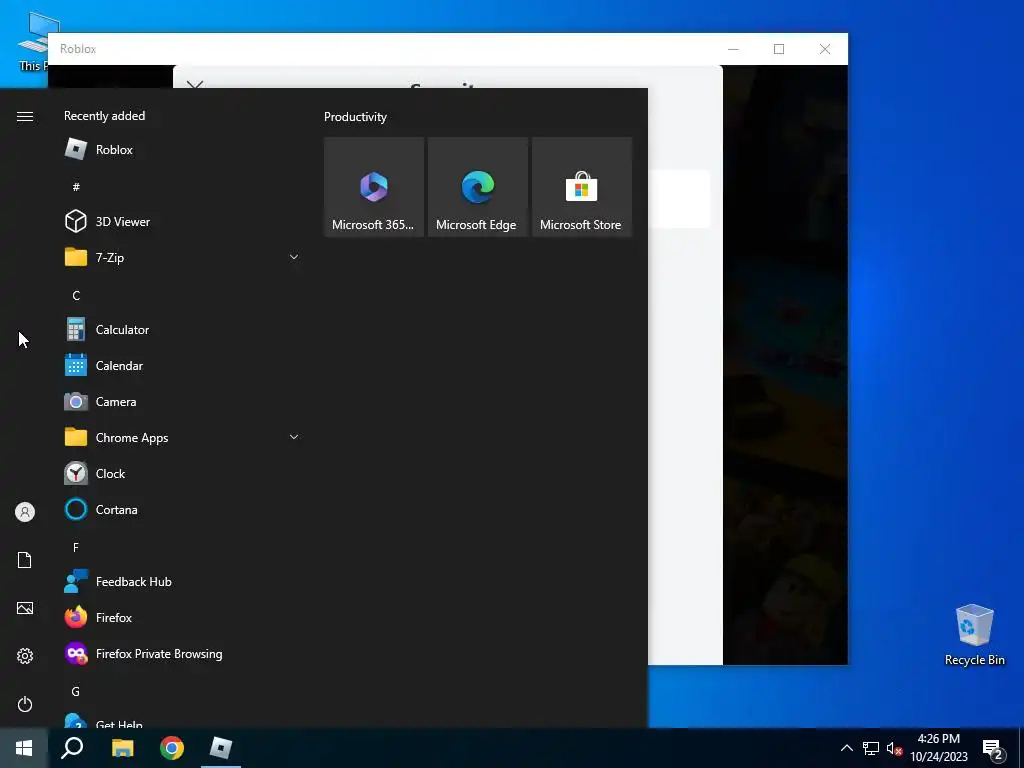The height and width of the screenshot is (768, 1024).
Task: Open taskbar Search magnifier
Action: point(72,748)
